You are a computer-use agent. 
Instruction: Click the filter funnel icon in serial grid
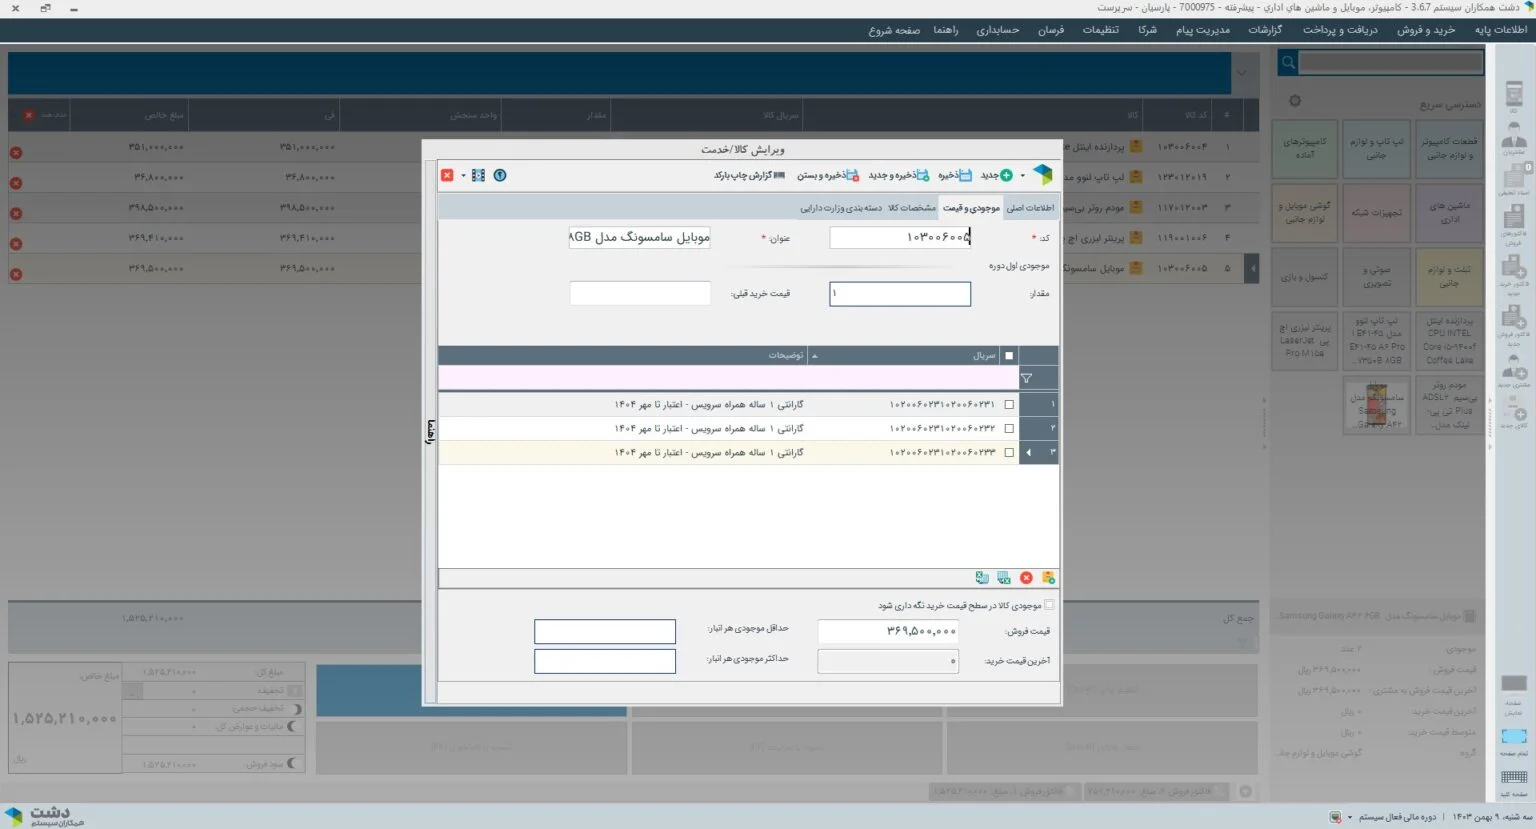pyautogui.click(x=1026, y=378)
